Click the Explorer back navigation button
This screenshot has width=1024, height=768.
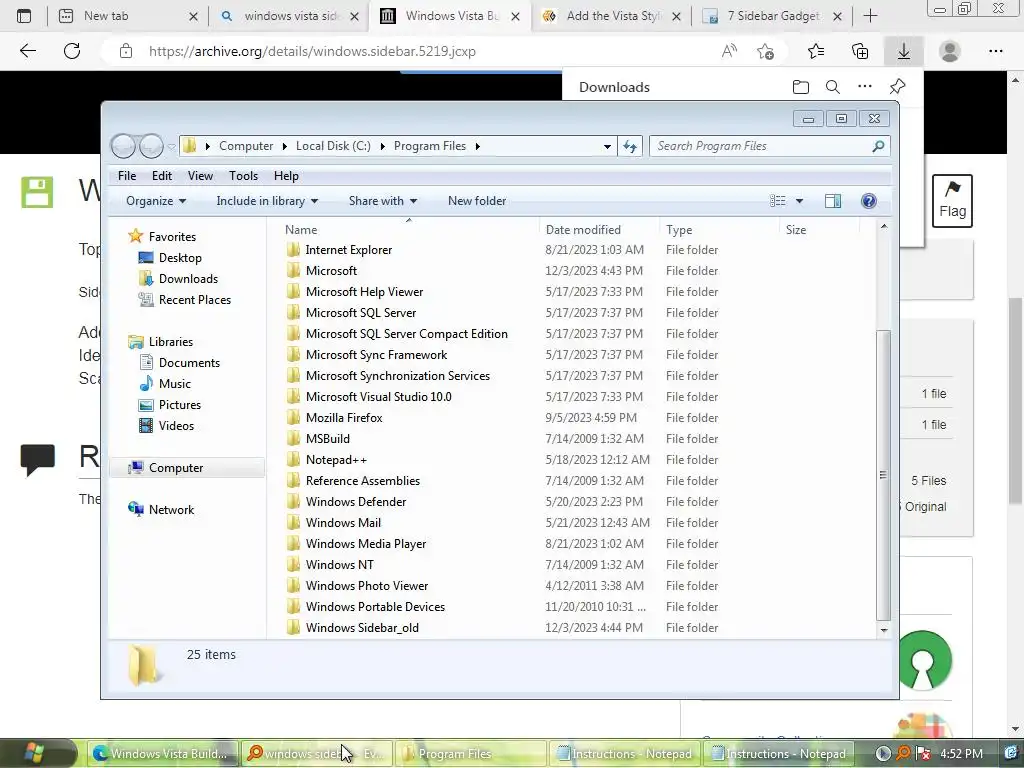(123, 146)
